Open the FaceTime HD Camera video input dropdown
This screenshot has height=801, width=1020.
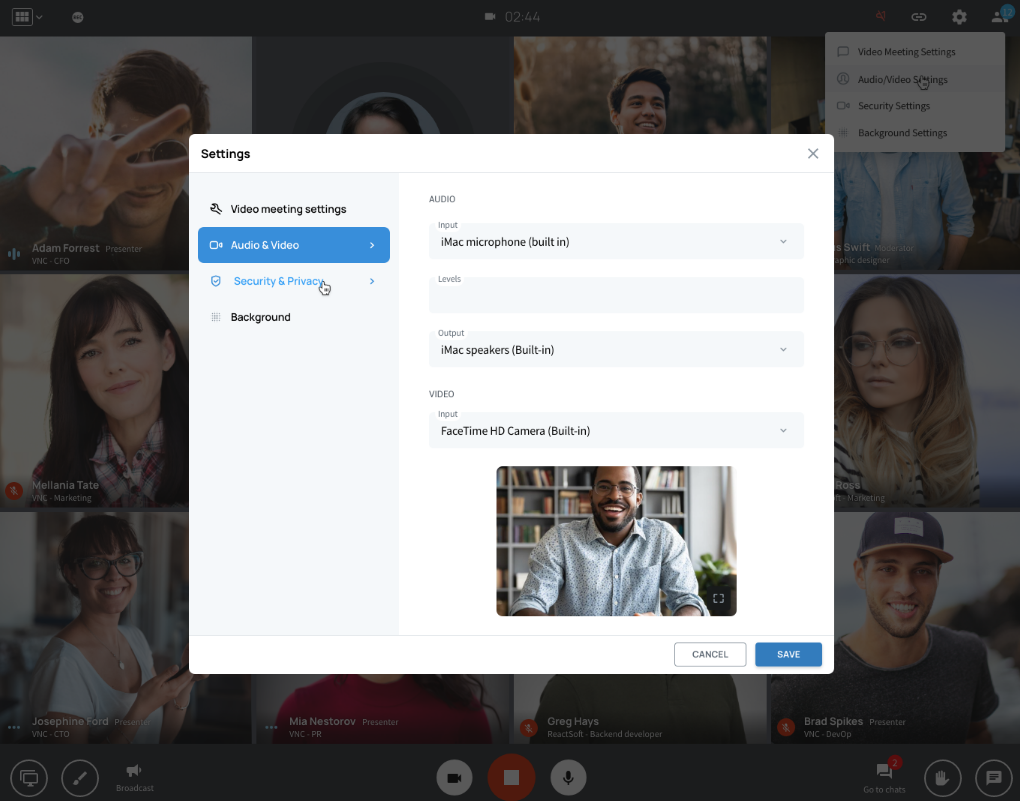coord(616,430)
